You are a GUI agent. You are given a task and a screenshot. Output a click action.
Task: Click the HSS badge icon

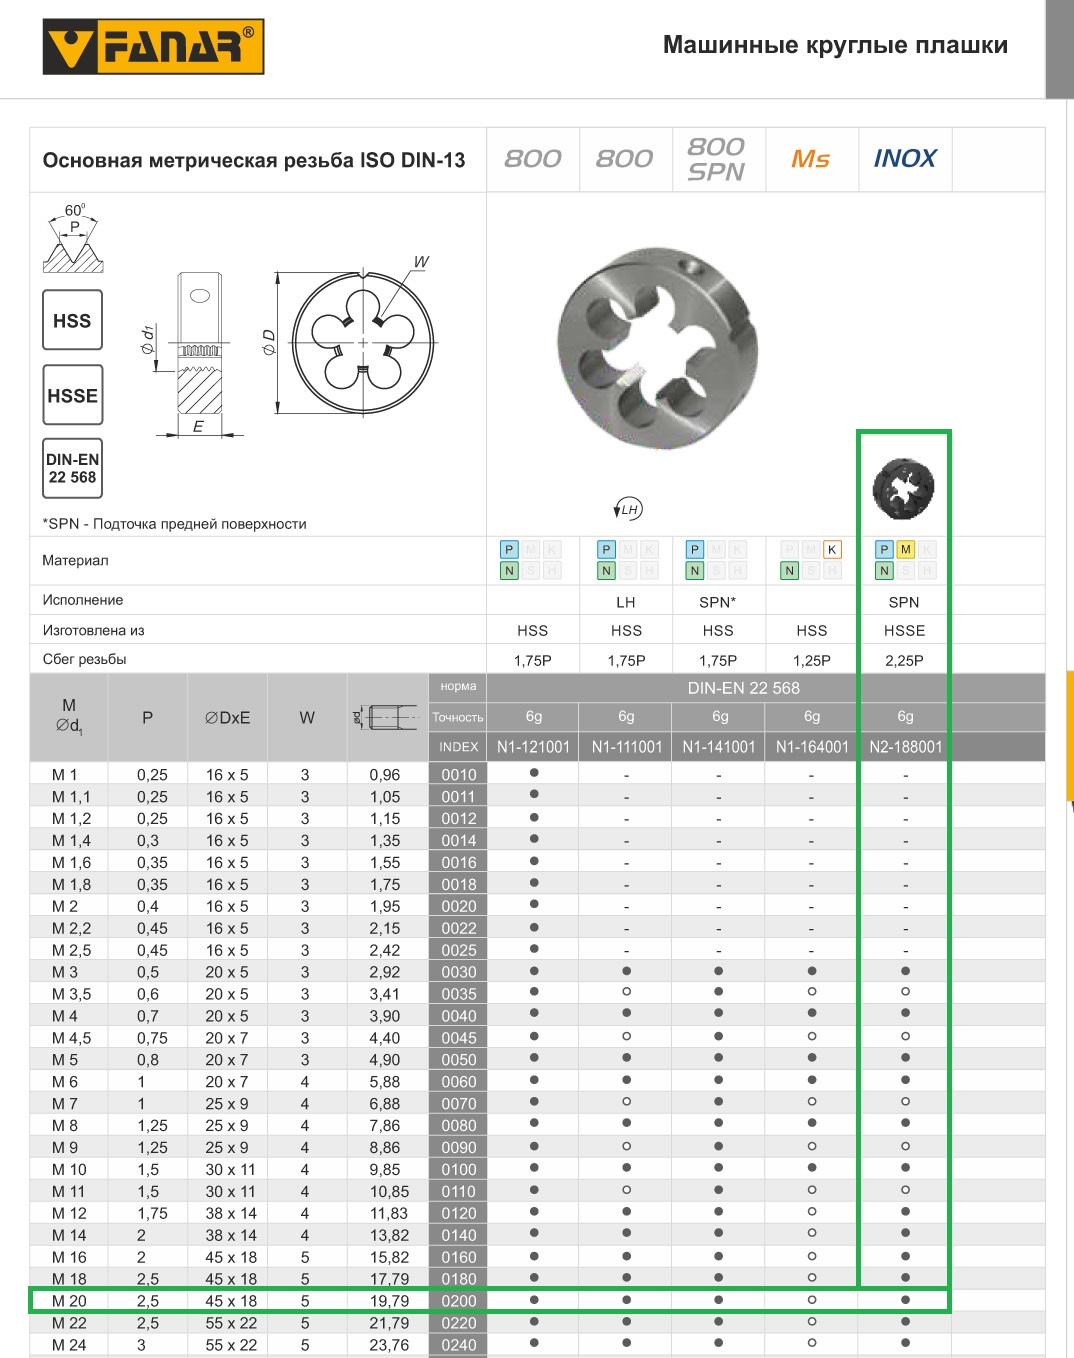click(x=72, y=320)
